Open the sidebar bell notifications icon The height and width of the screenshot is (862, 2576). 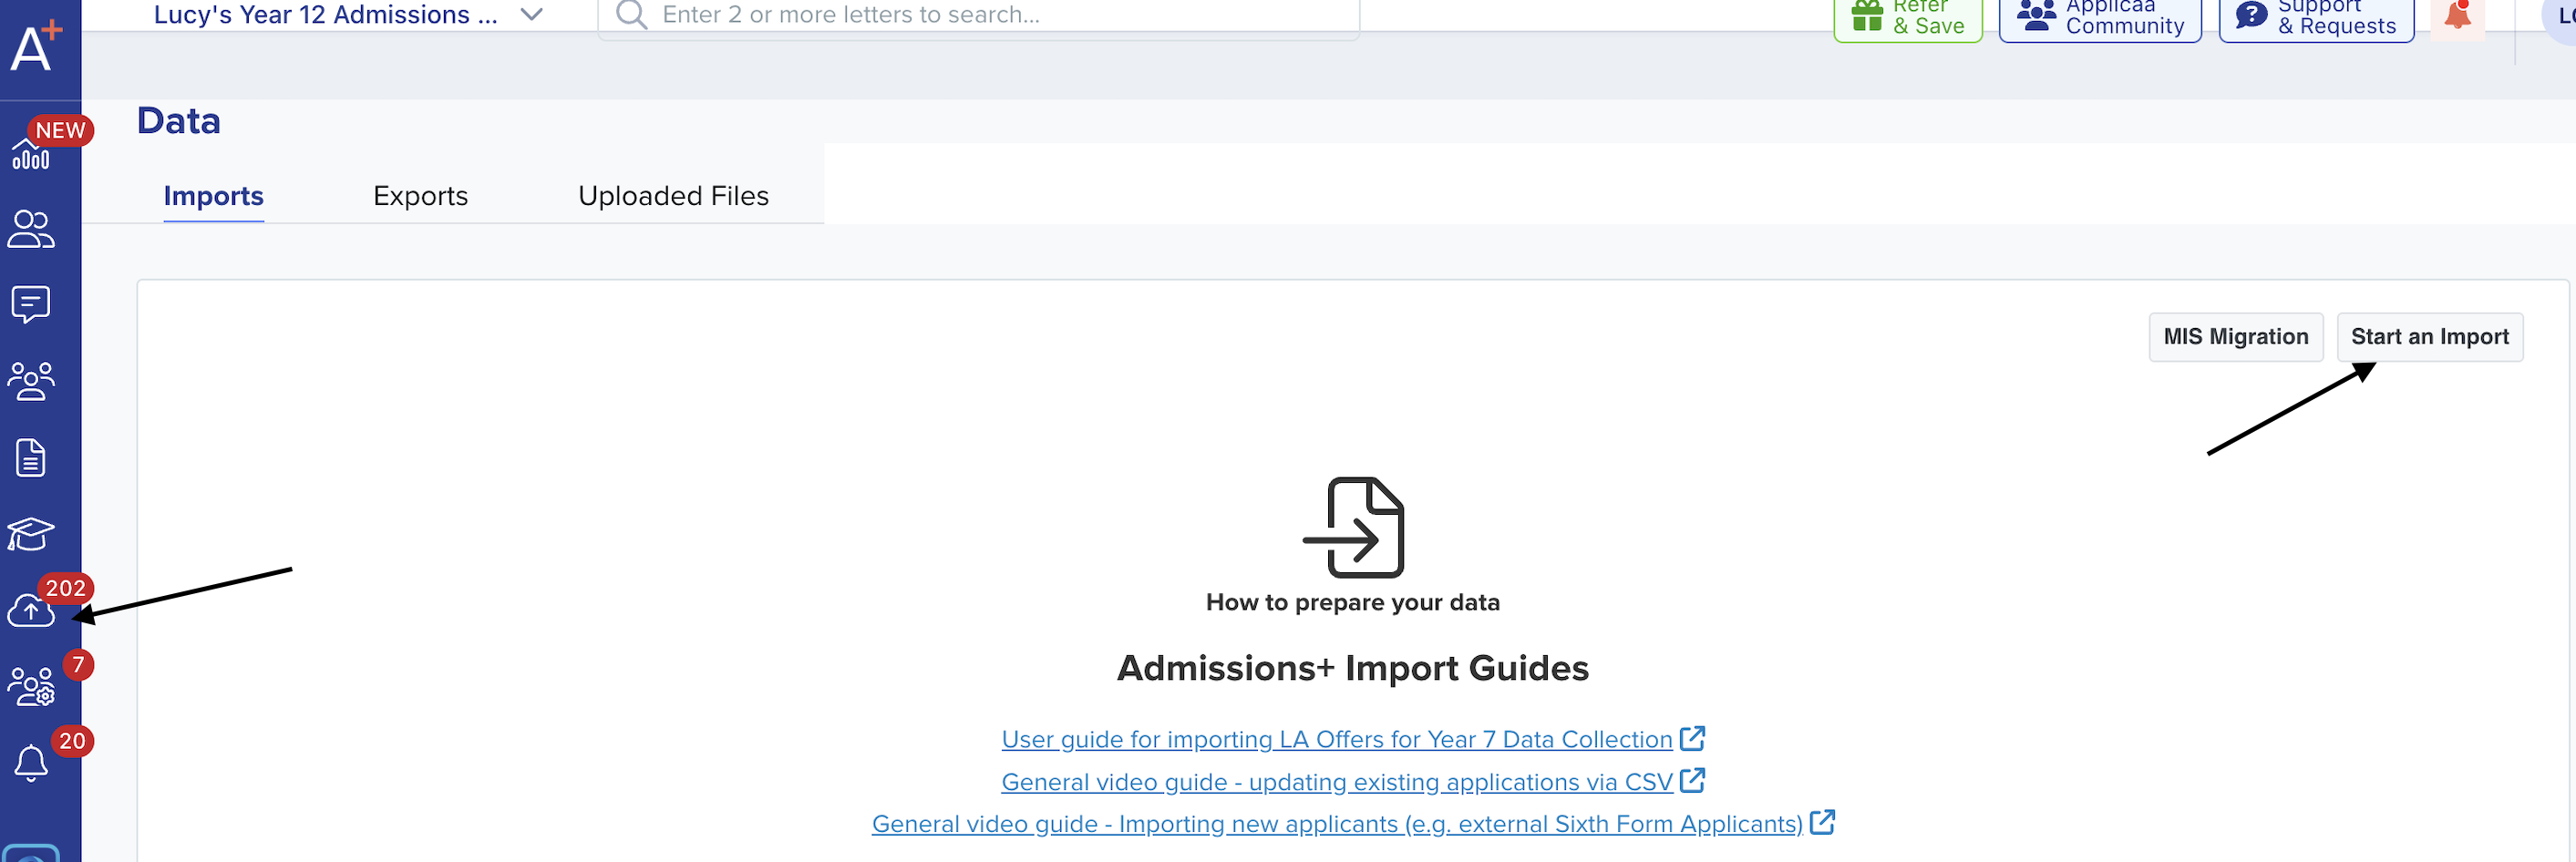point(31,763)
